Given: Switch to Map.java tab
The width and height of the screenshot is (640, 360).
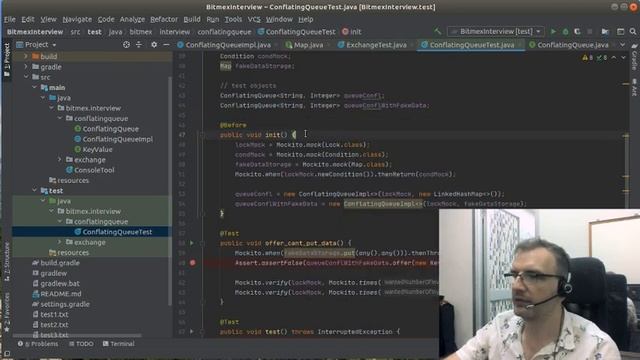Looking at the screenshot, I should click(305, 45).
